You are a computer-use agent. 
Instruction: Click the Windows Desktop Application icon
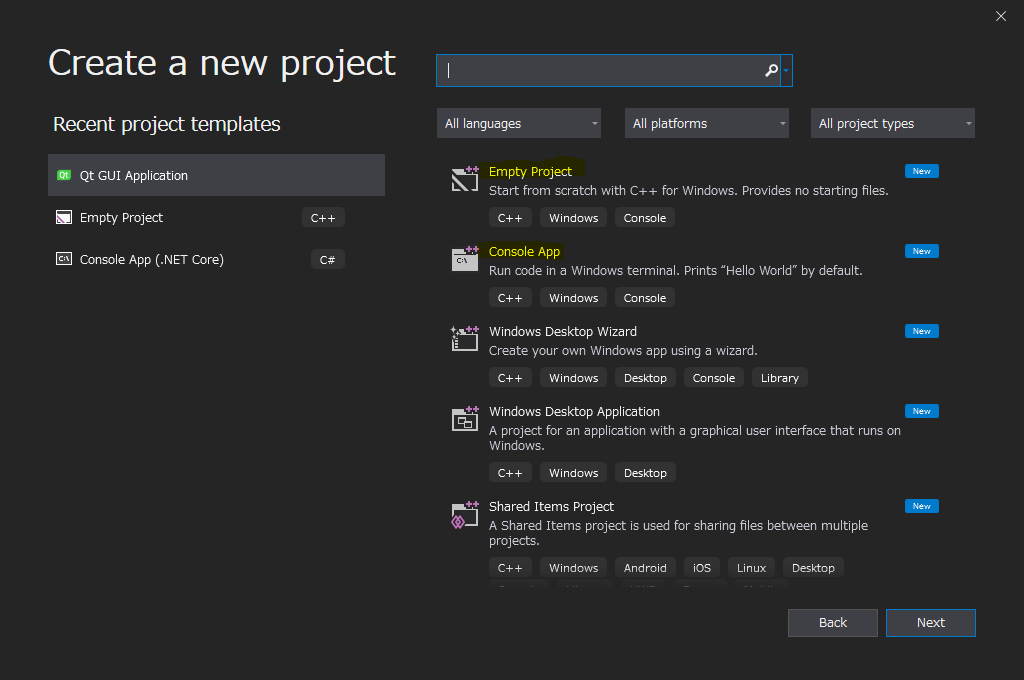click(465, 419)
